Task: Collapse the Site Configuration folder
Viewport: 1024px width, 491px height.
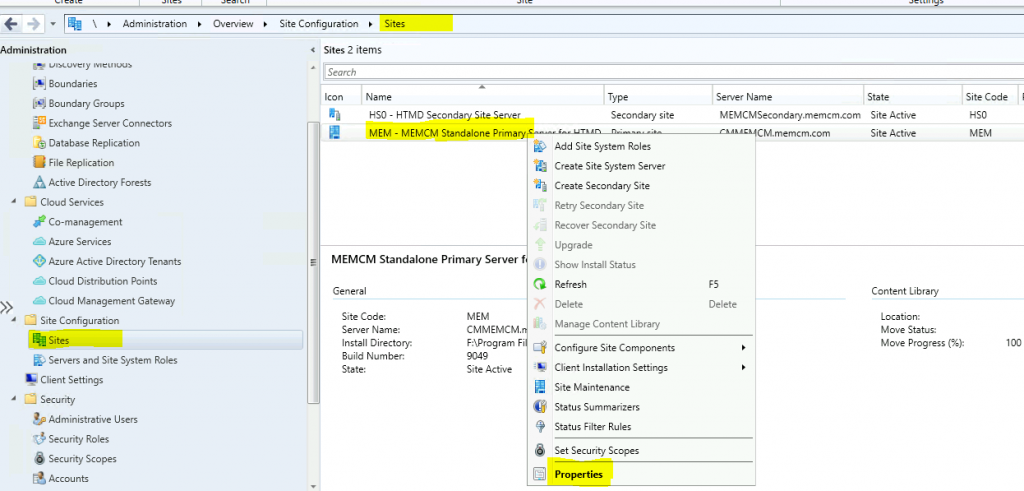Action: click(x=14, y=321)
